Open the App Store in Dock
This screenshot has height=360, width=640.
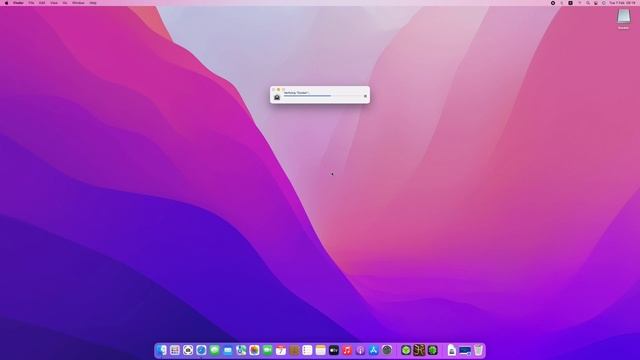[x=374, y=350]
